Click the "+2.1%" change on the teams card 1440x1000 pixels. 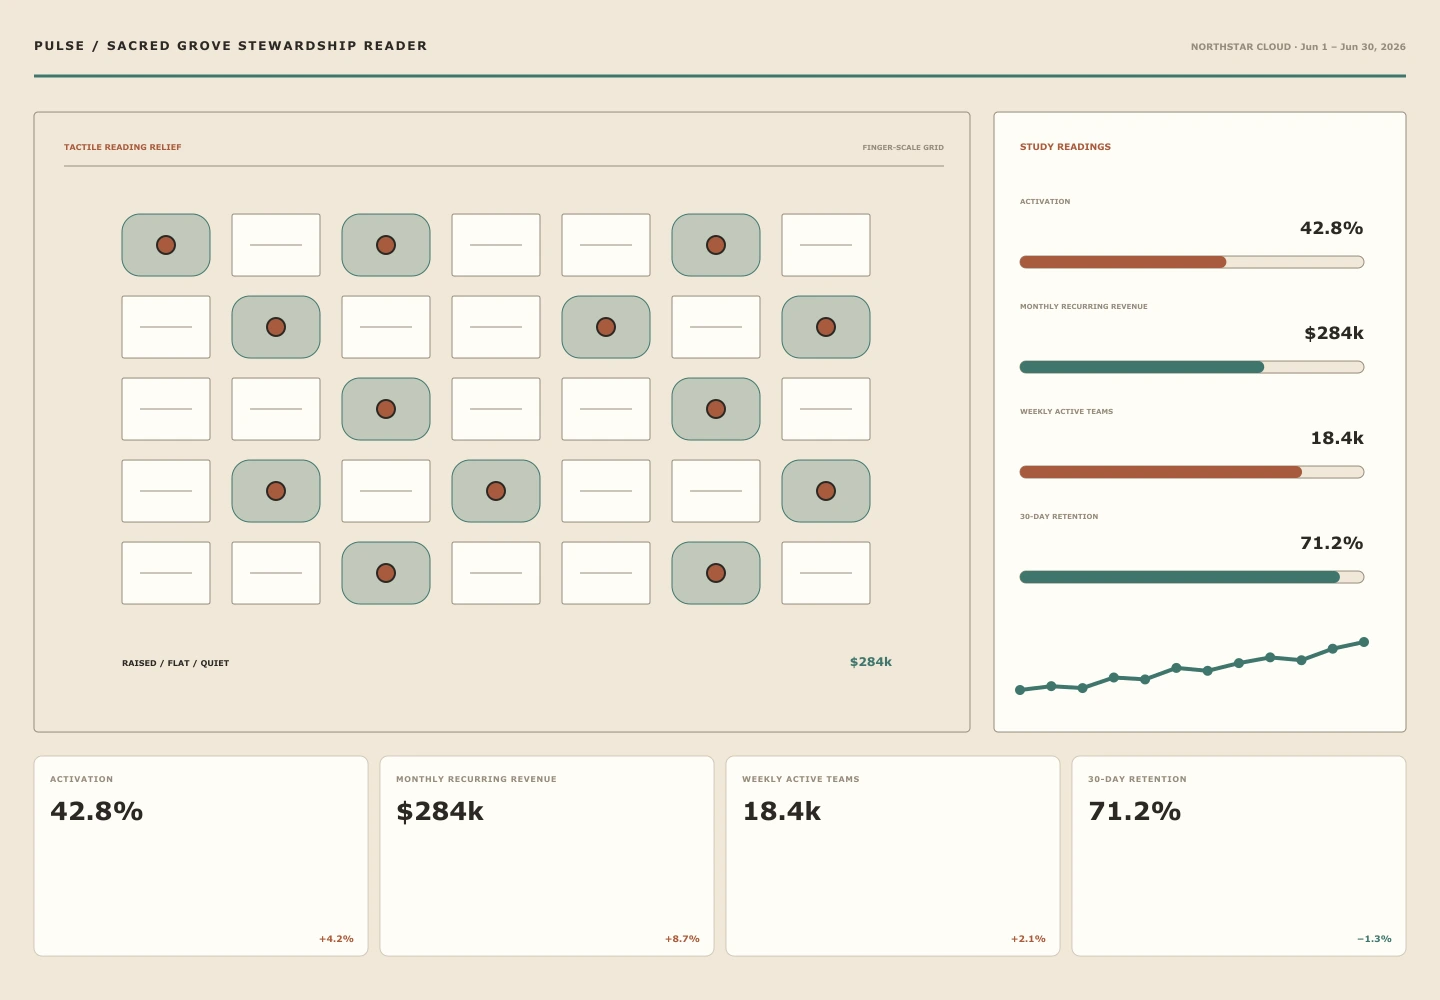(1028, 939)
